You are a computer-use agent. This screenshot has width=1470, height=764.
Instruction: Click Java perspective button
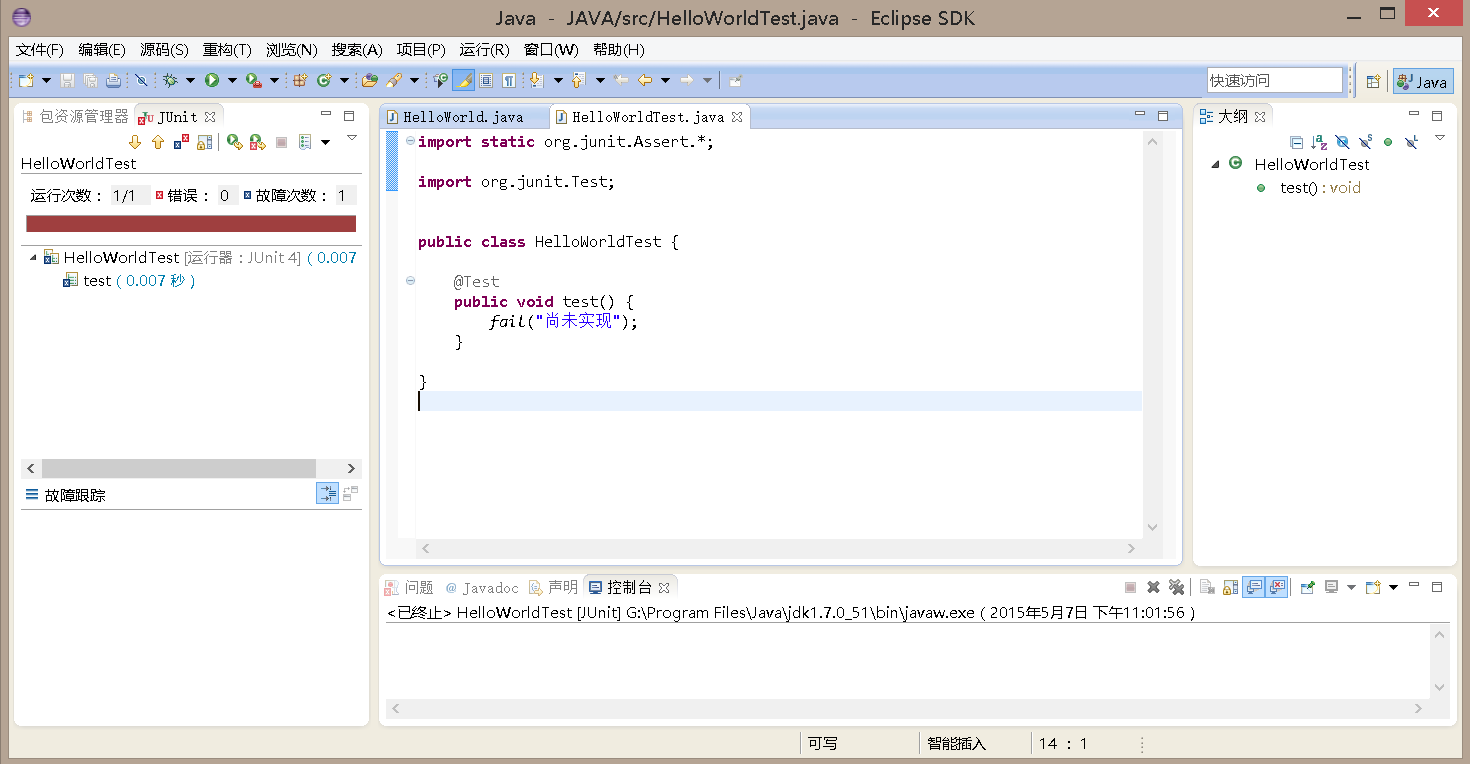tap(1423, 82)
